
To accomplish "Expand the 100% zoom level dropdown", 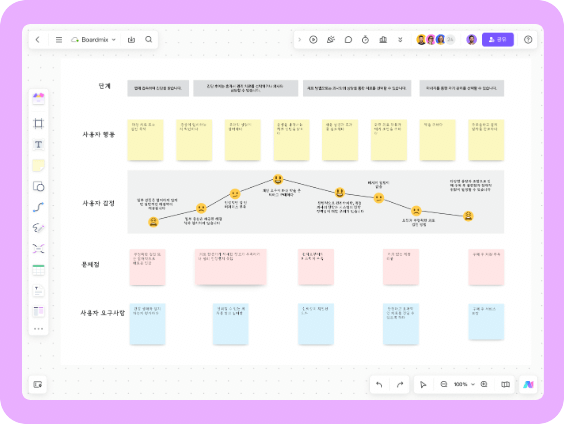I will [x=464, y=384].
